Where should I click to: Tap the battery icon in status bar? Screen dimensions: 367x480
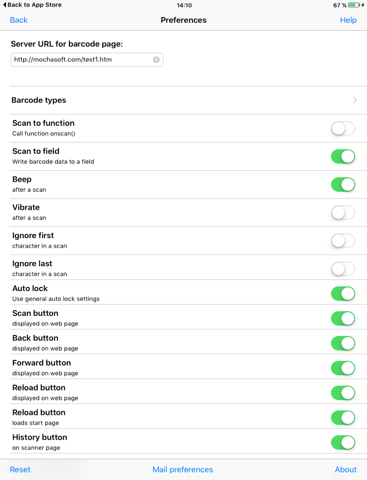[x=354, y=5]
